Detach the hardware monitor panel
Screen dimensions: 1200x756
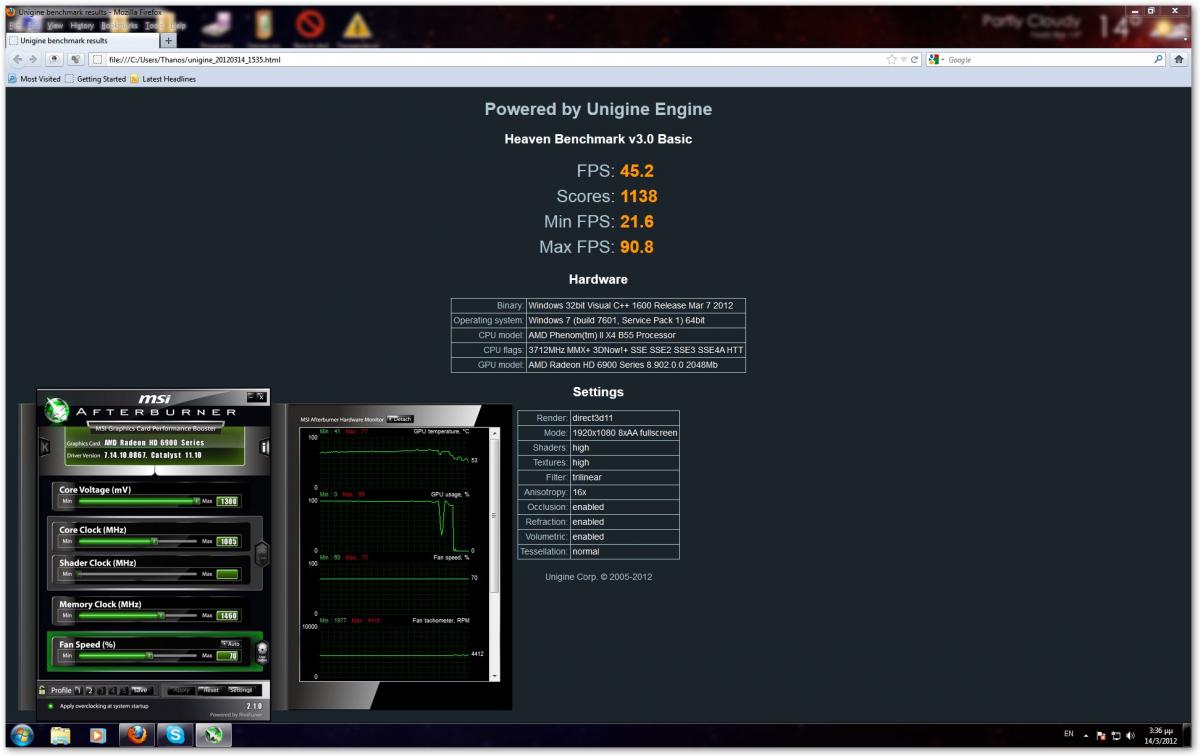(400, 419)
